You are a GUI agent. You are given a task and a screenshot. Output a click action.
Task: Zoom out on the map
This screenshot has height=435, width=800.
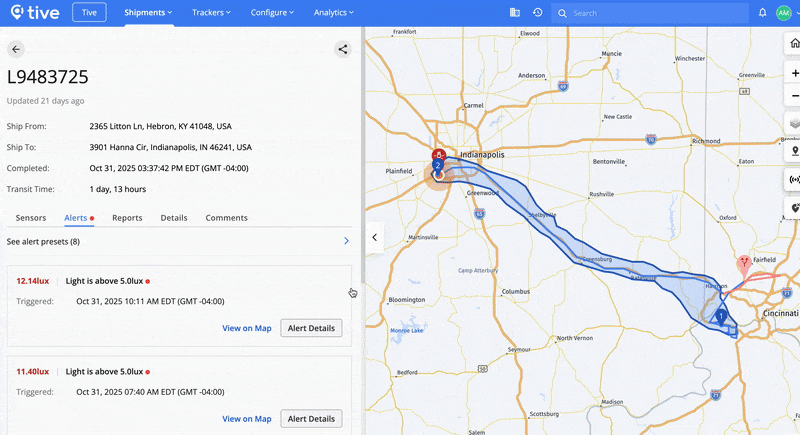[x=794, y=95]
